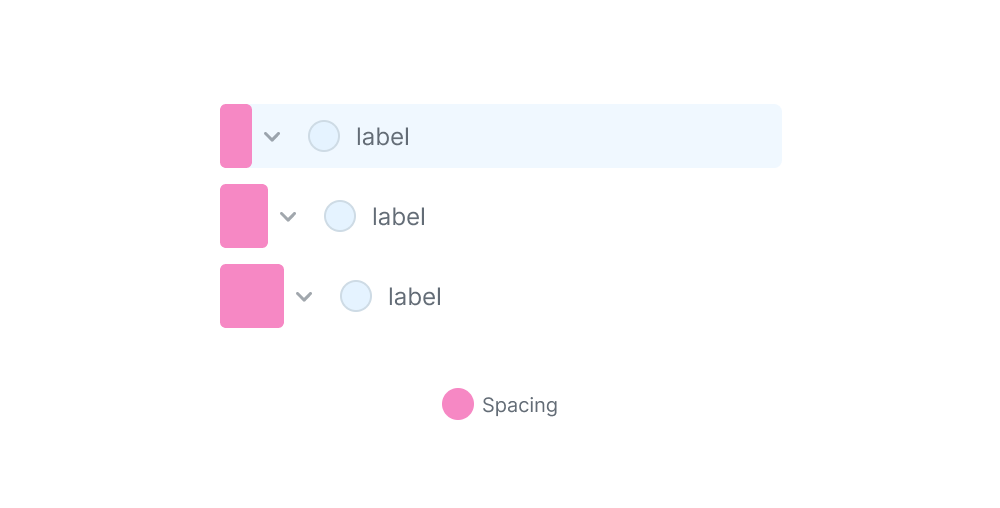Screen dimensions: 1000x508
Task: Select the circle in the highlighted row
Action: (324, 136)
